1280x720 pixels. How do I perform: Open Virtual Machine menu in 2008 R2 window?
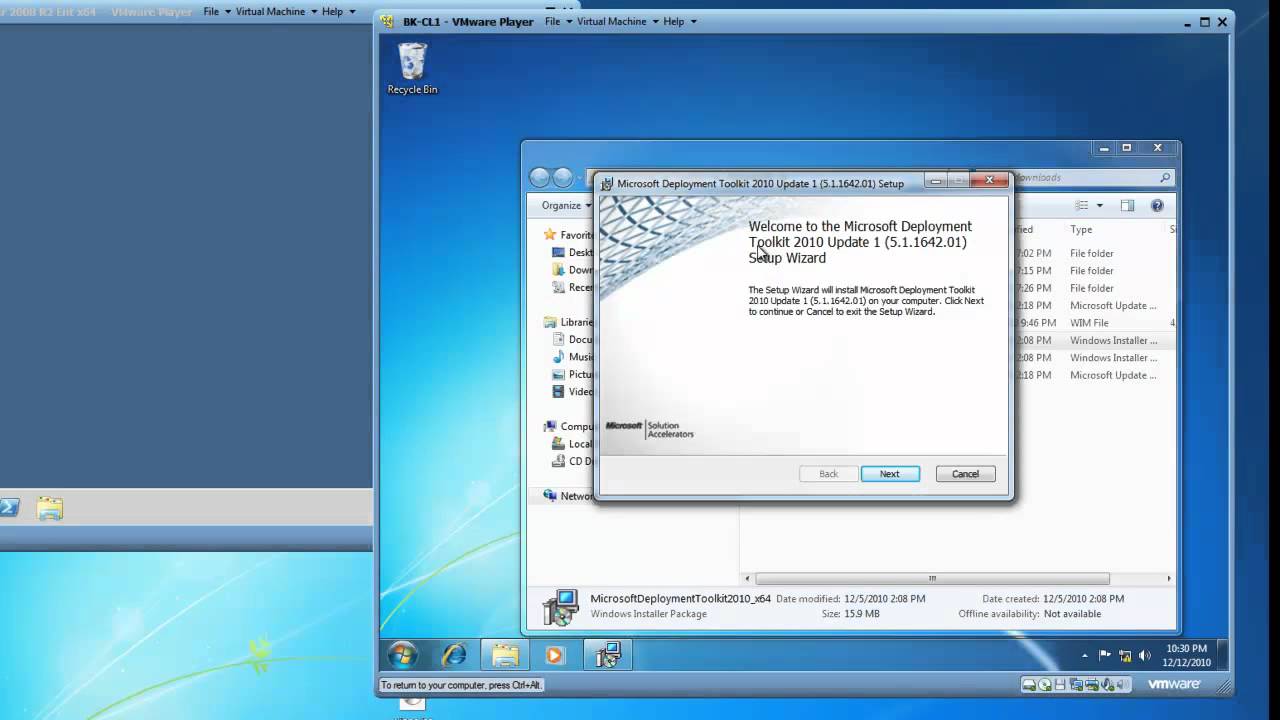pyautogui.click(x=275, y=11)
